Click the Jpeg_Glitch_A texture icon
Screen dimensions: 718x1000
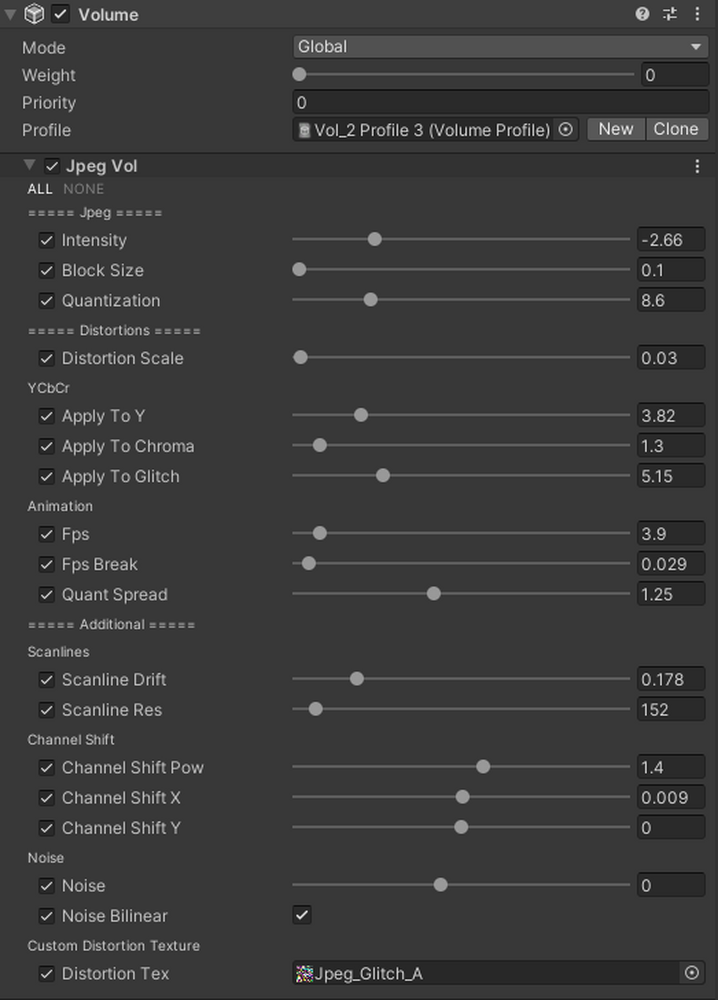click(x=305, y=973)
